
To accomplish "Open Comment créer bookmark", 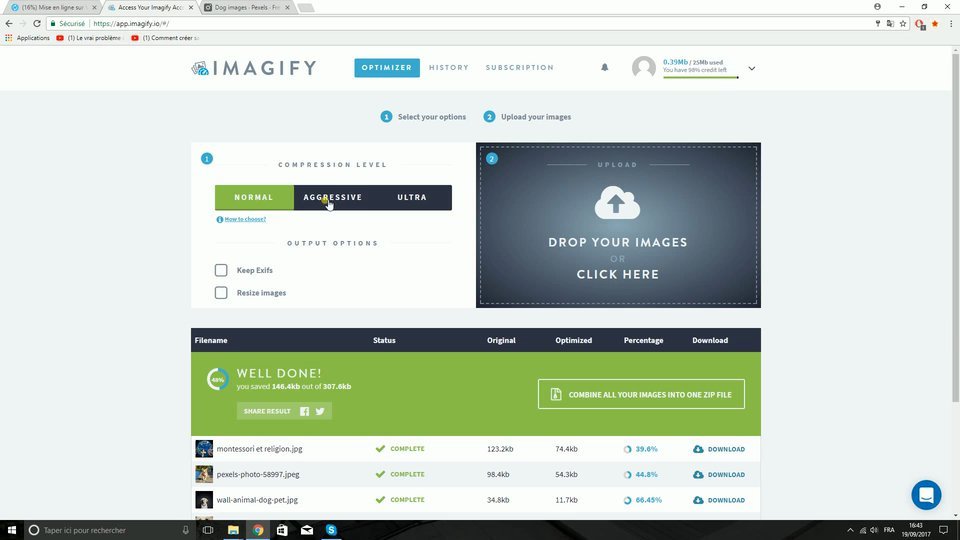I will click(x=165, y=38).
